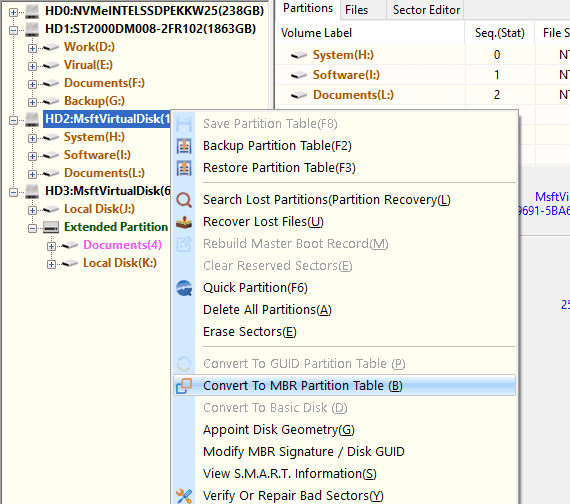
Task: Select Documents(F:) label in the disk tree
Action: [x=104, y=83]
